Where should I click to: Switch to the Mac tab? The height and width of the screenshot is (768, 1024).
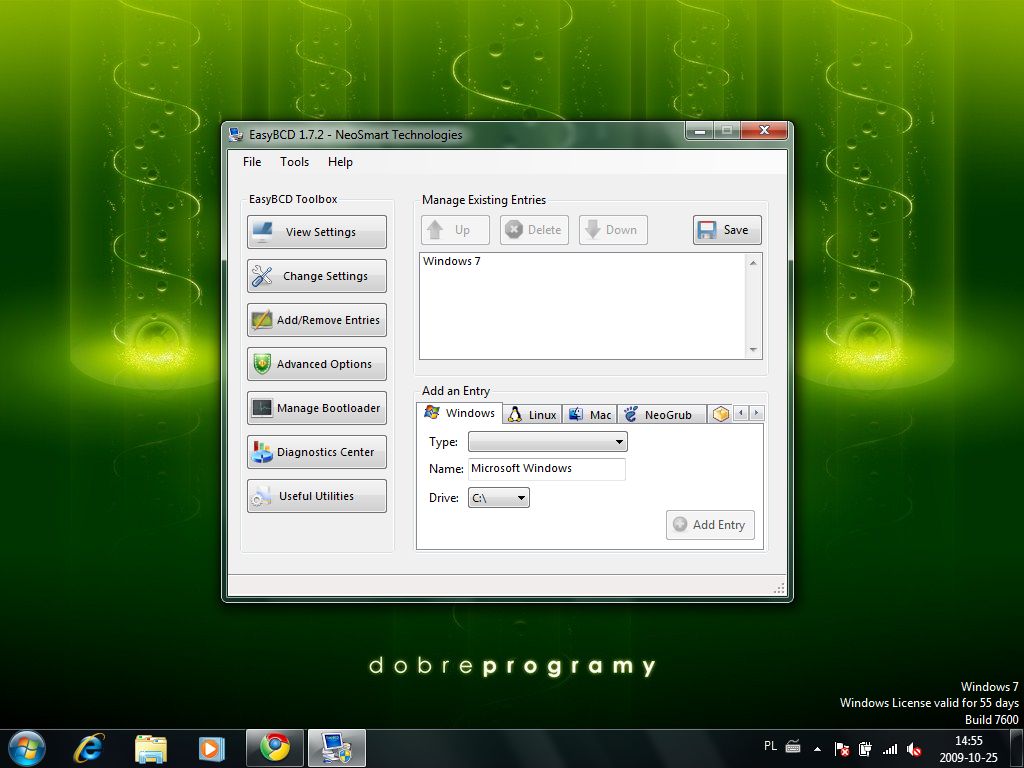point(590,415)
